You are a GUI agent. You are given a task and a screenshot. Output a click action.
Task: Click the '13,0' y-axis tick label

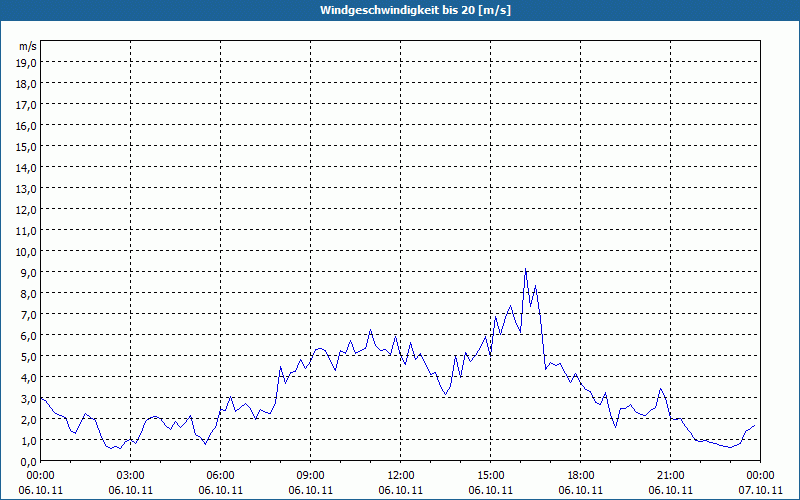[27, 189]
